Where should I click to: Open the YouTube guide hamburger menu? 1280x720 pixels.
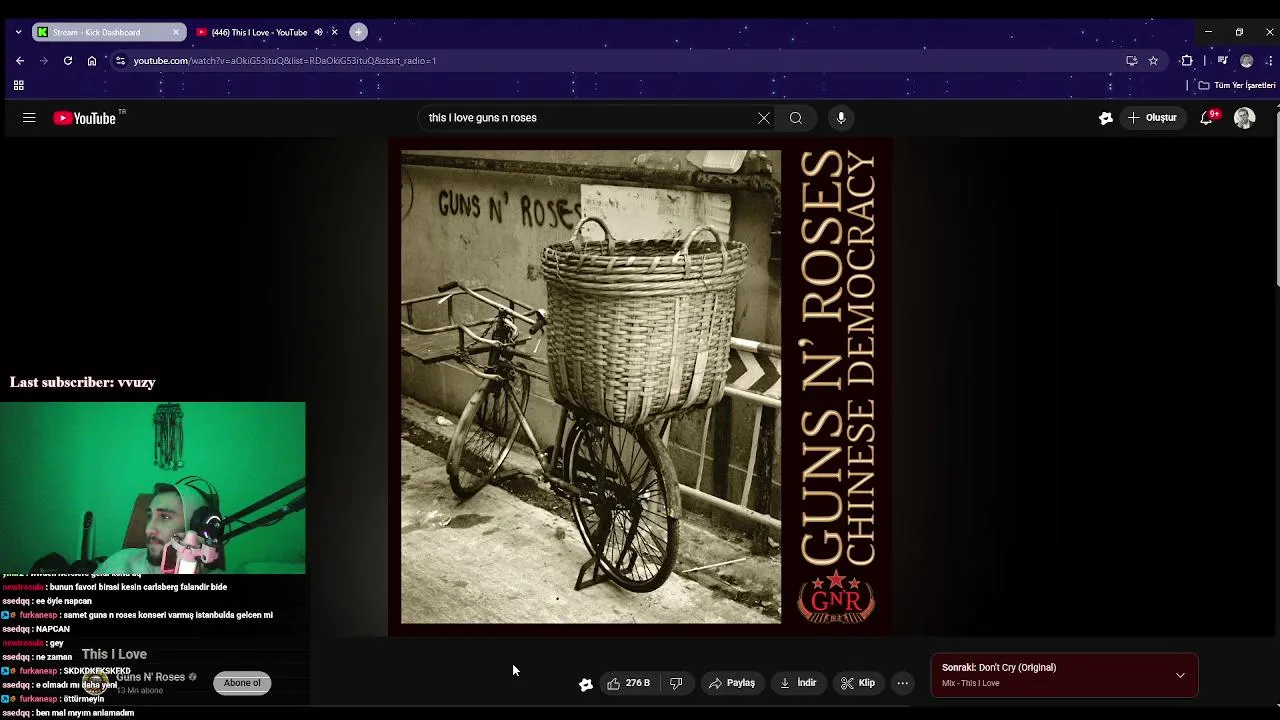click(x=29, y=118)
